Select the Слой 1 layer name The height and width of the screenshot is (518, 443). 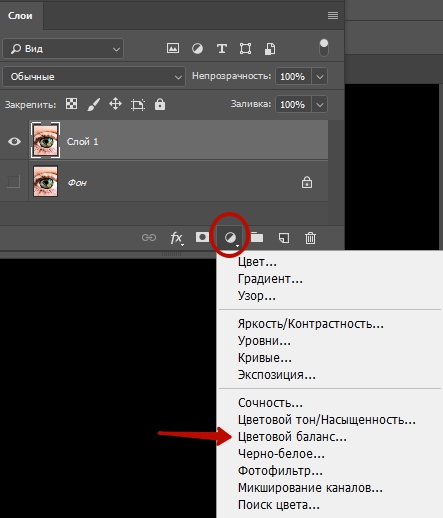pyautogui.click(x=82, y=142)
